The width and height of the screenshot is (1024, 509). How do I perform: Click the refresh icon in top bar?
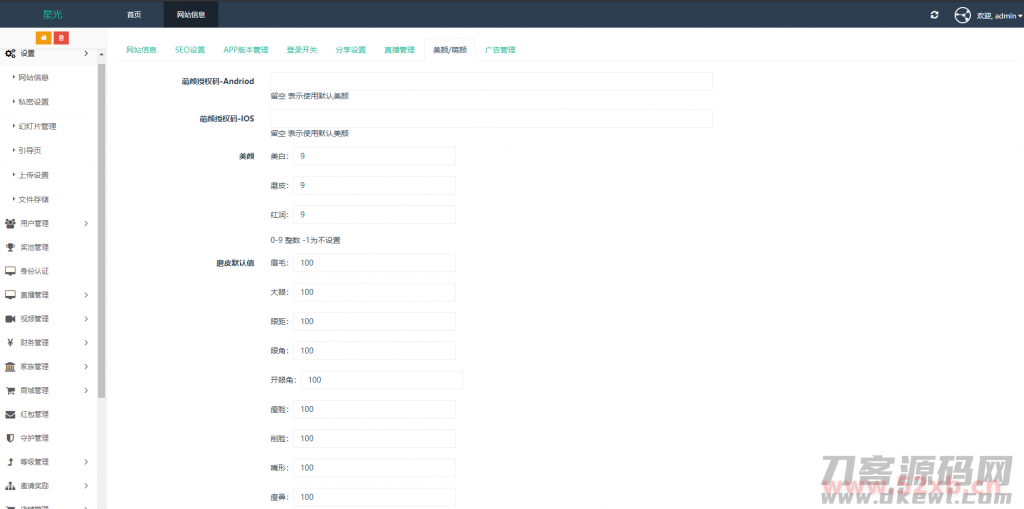click(x=935, y=15)
